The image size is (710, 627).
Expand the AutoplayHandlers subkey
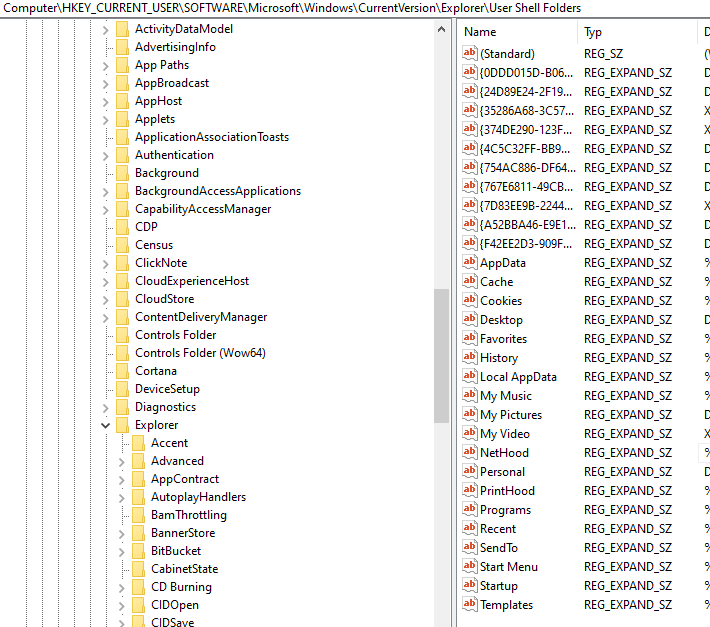click(x=122, y=498)
